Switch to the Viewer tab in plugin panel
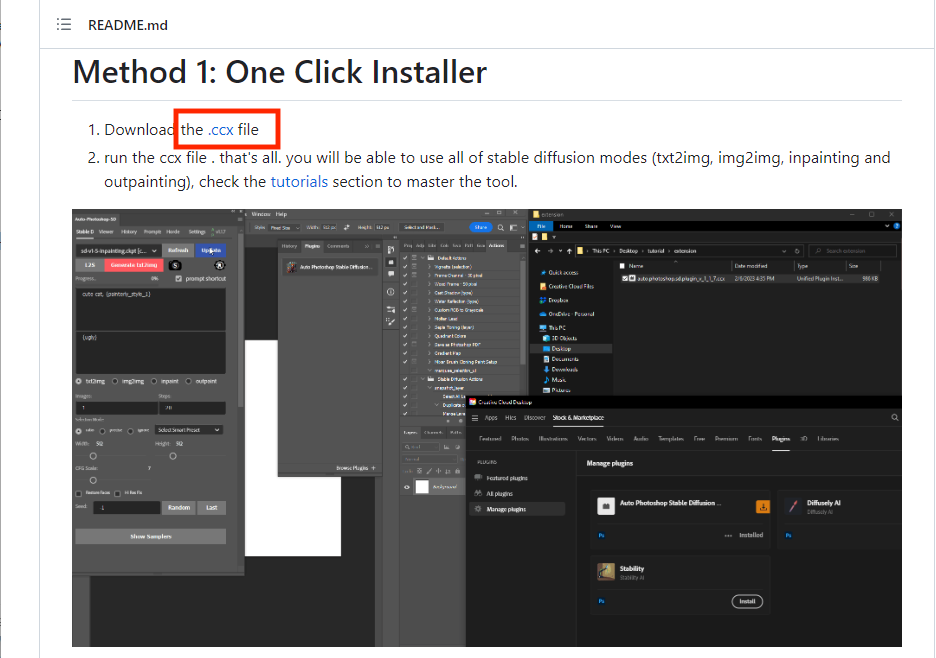The width and height of the screenshot is (936, 658). point(106,232)
